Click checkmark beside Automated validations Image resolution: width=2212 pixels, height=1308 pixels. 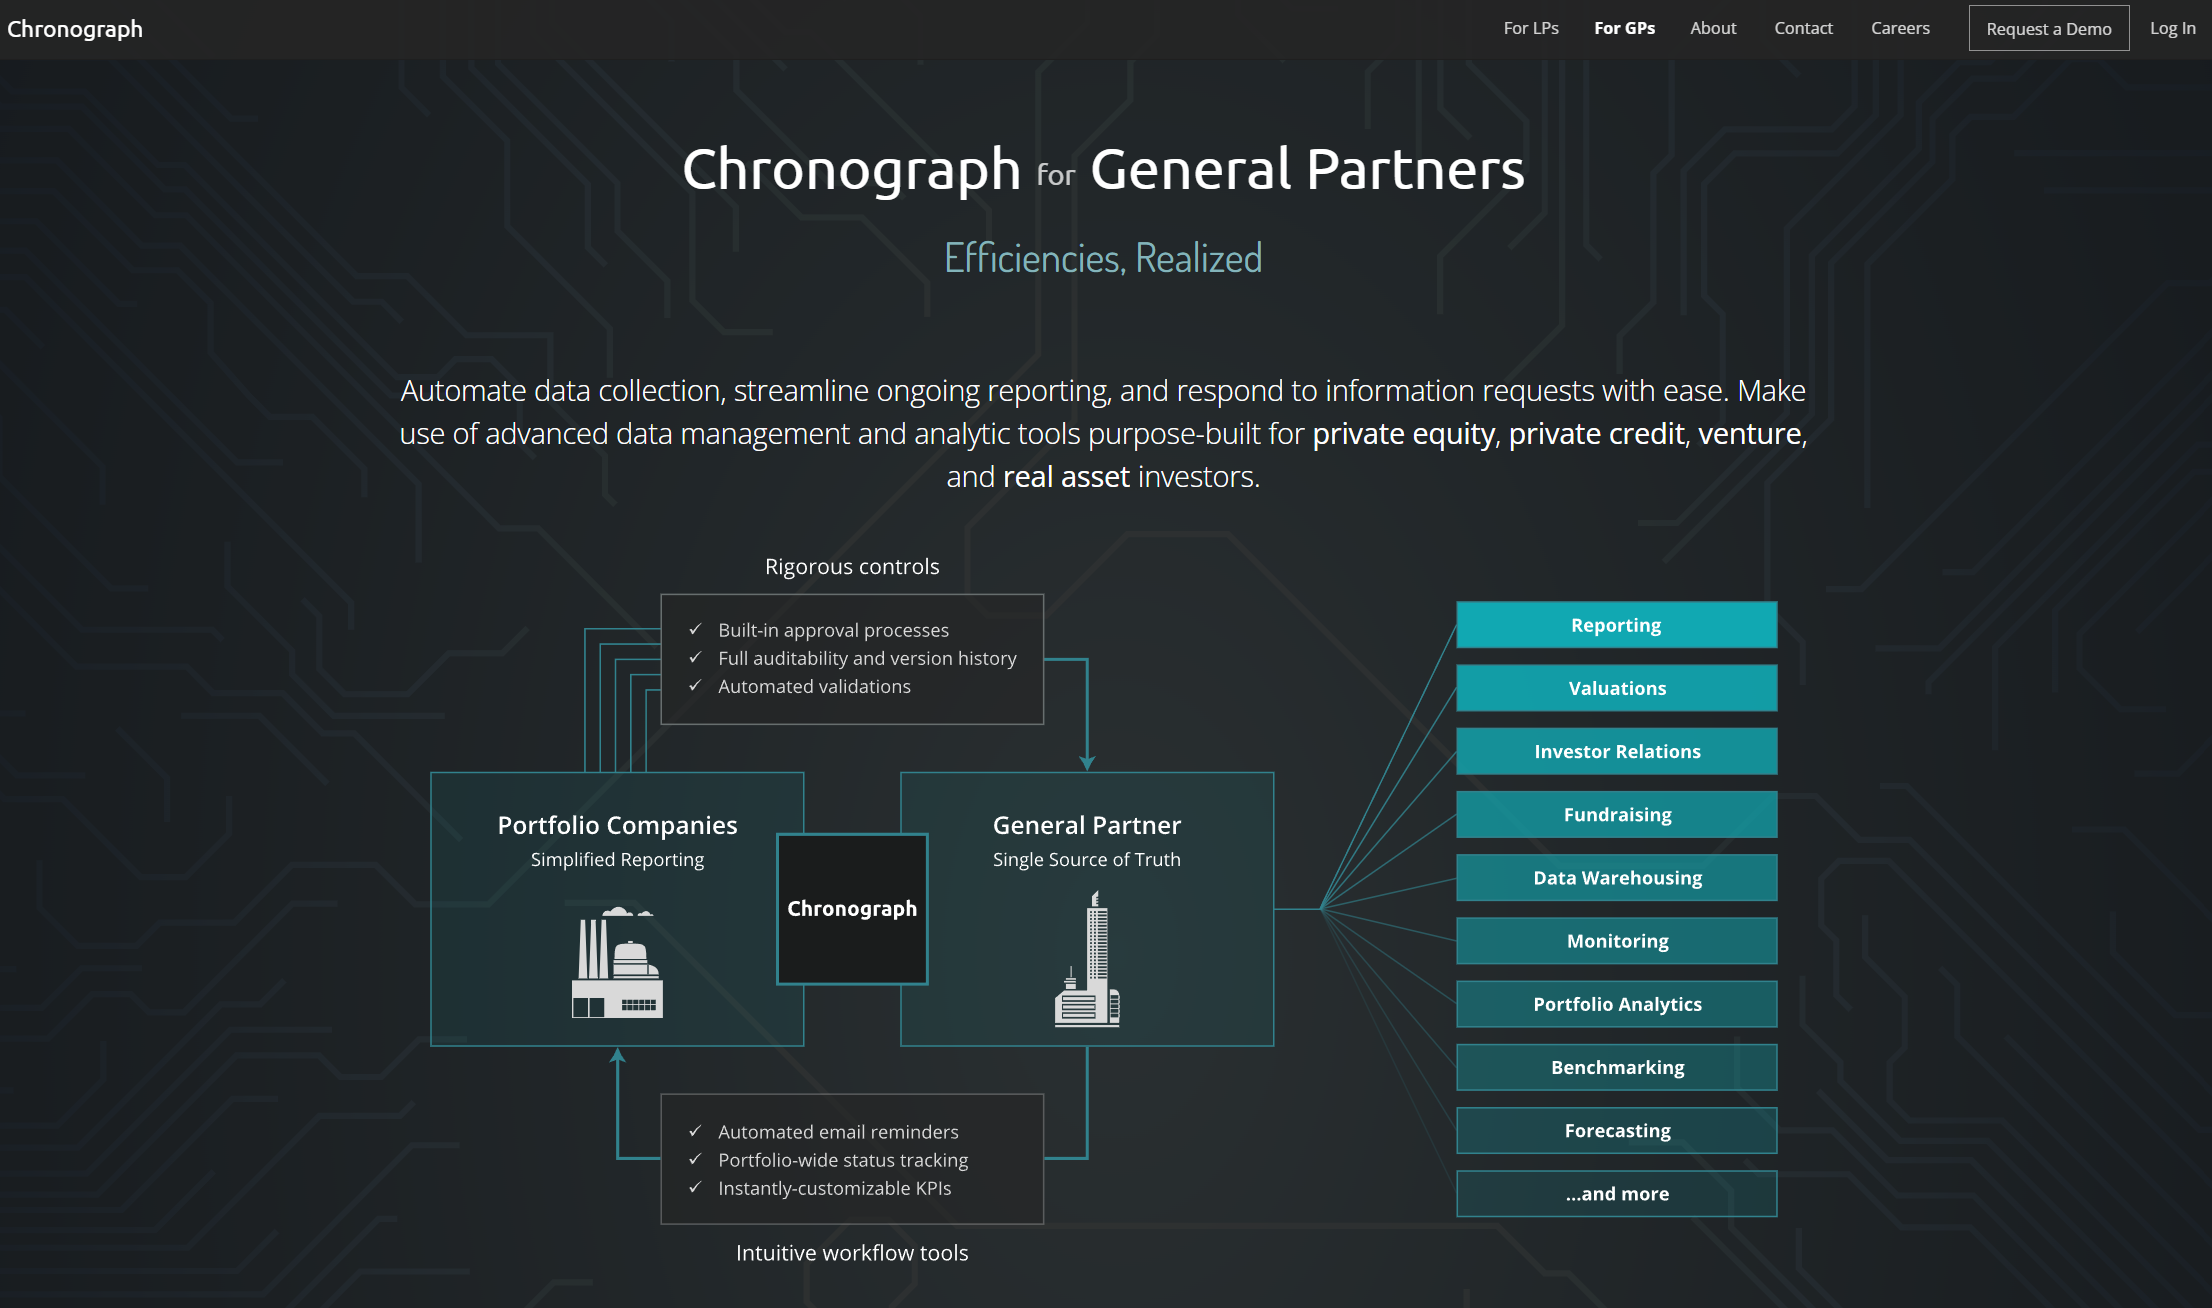click(x=695, y=685)
